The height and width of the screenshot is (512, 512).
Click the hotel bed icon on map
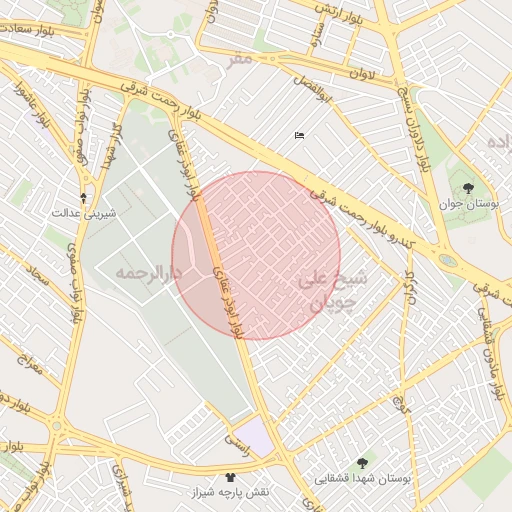[299, 135]
